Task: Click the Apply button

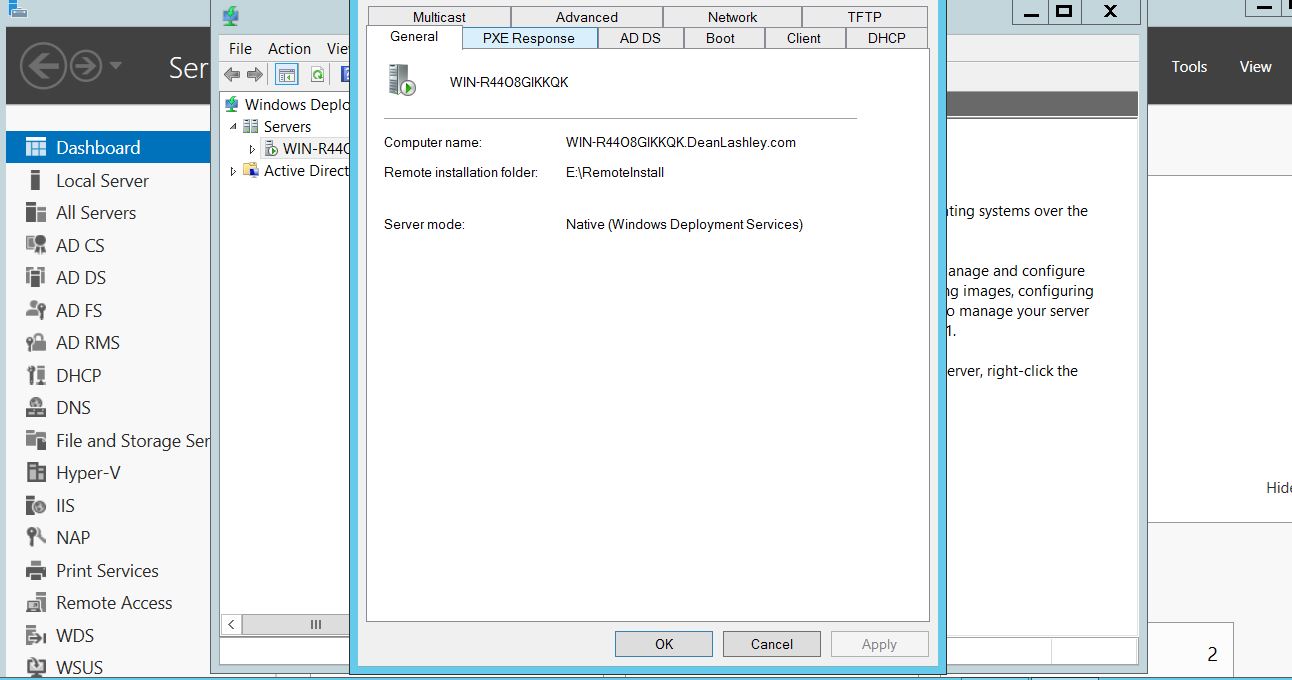Action: (x=880, y=644)
